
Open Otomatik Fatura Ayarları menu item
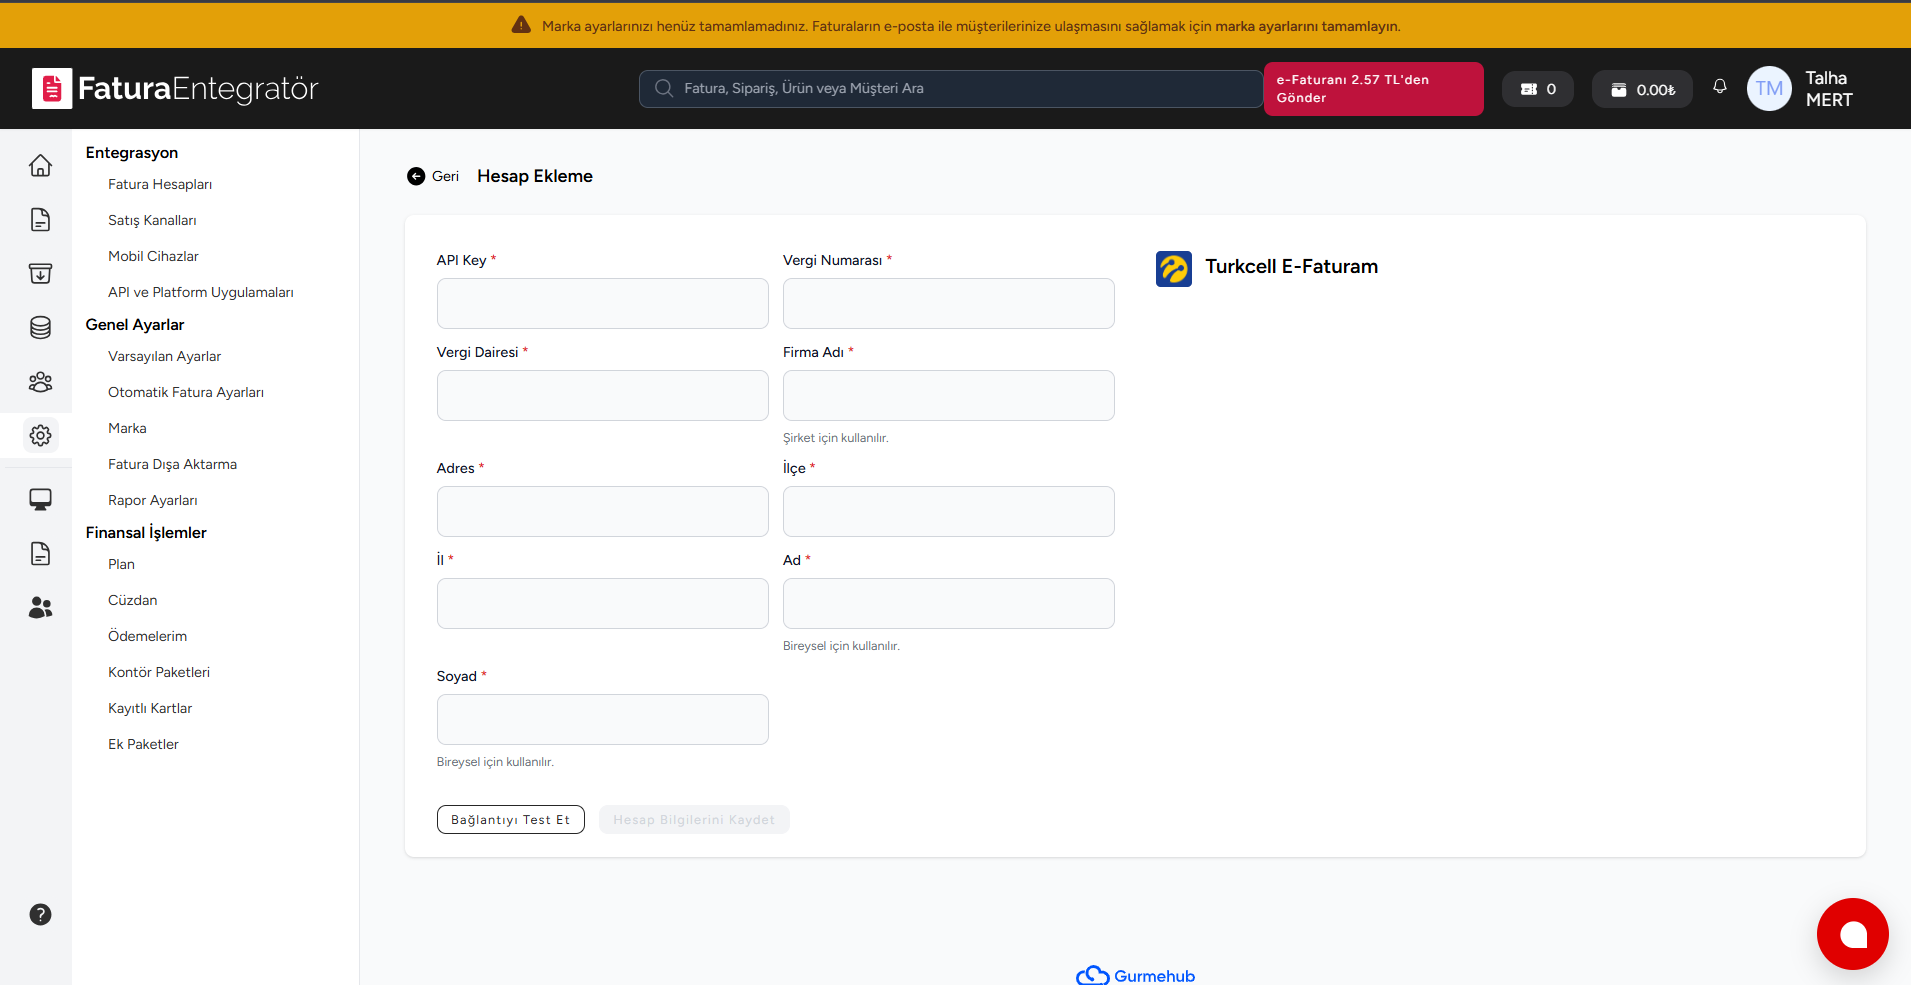click(186, 392)
